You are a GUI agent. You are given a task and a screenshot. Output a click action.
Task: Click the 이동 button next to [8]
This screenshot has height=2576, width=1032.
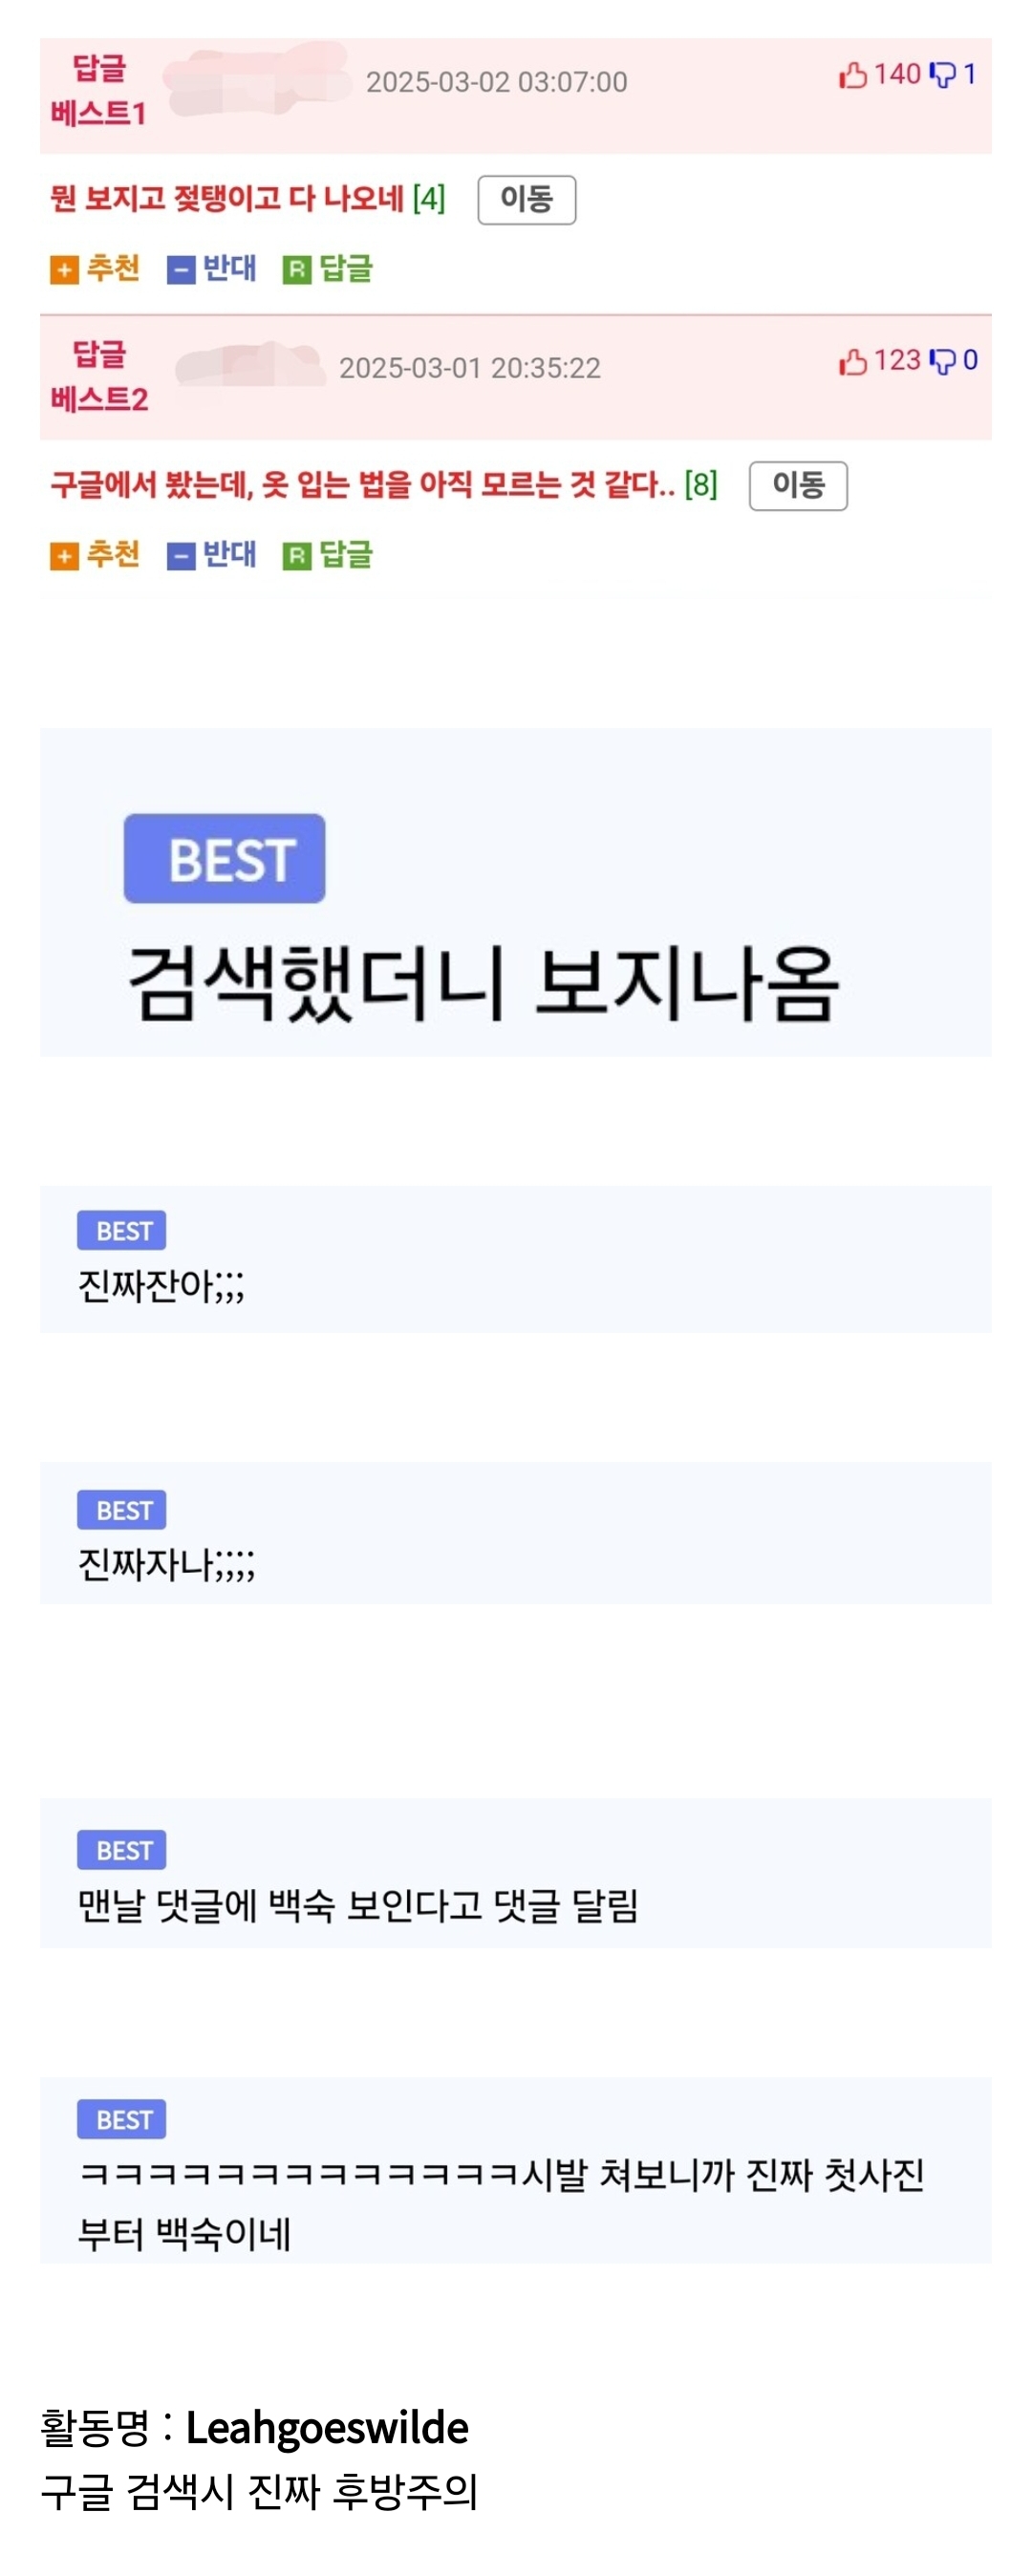pyautogui.click(x=799, y=486)
